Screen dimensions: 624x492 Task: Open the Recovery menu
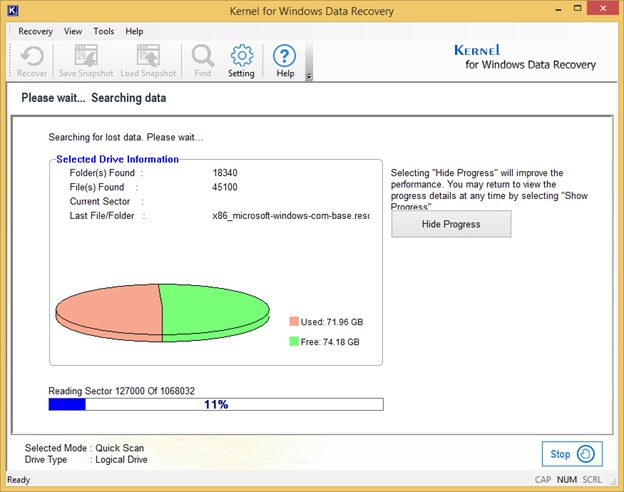pyautogui.click(x=35, y=31)
